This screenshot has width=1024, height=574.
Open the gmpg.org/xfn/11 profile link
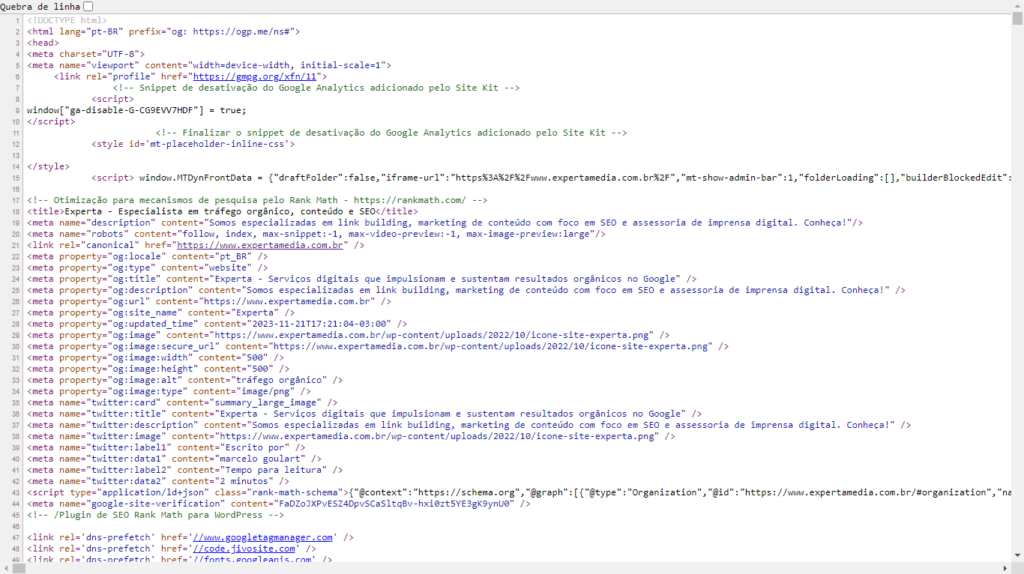point(255,76)
